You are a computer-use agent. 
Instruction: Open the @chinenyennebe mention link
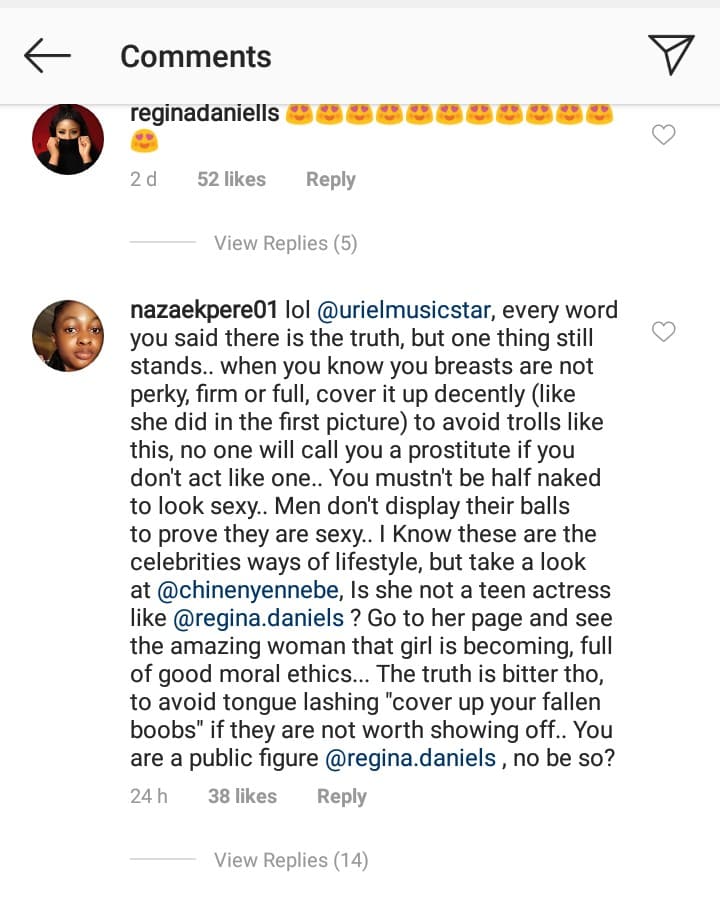[248, 590]
